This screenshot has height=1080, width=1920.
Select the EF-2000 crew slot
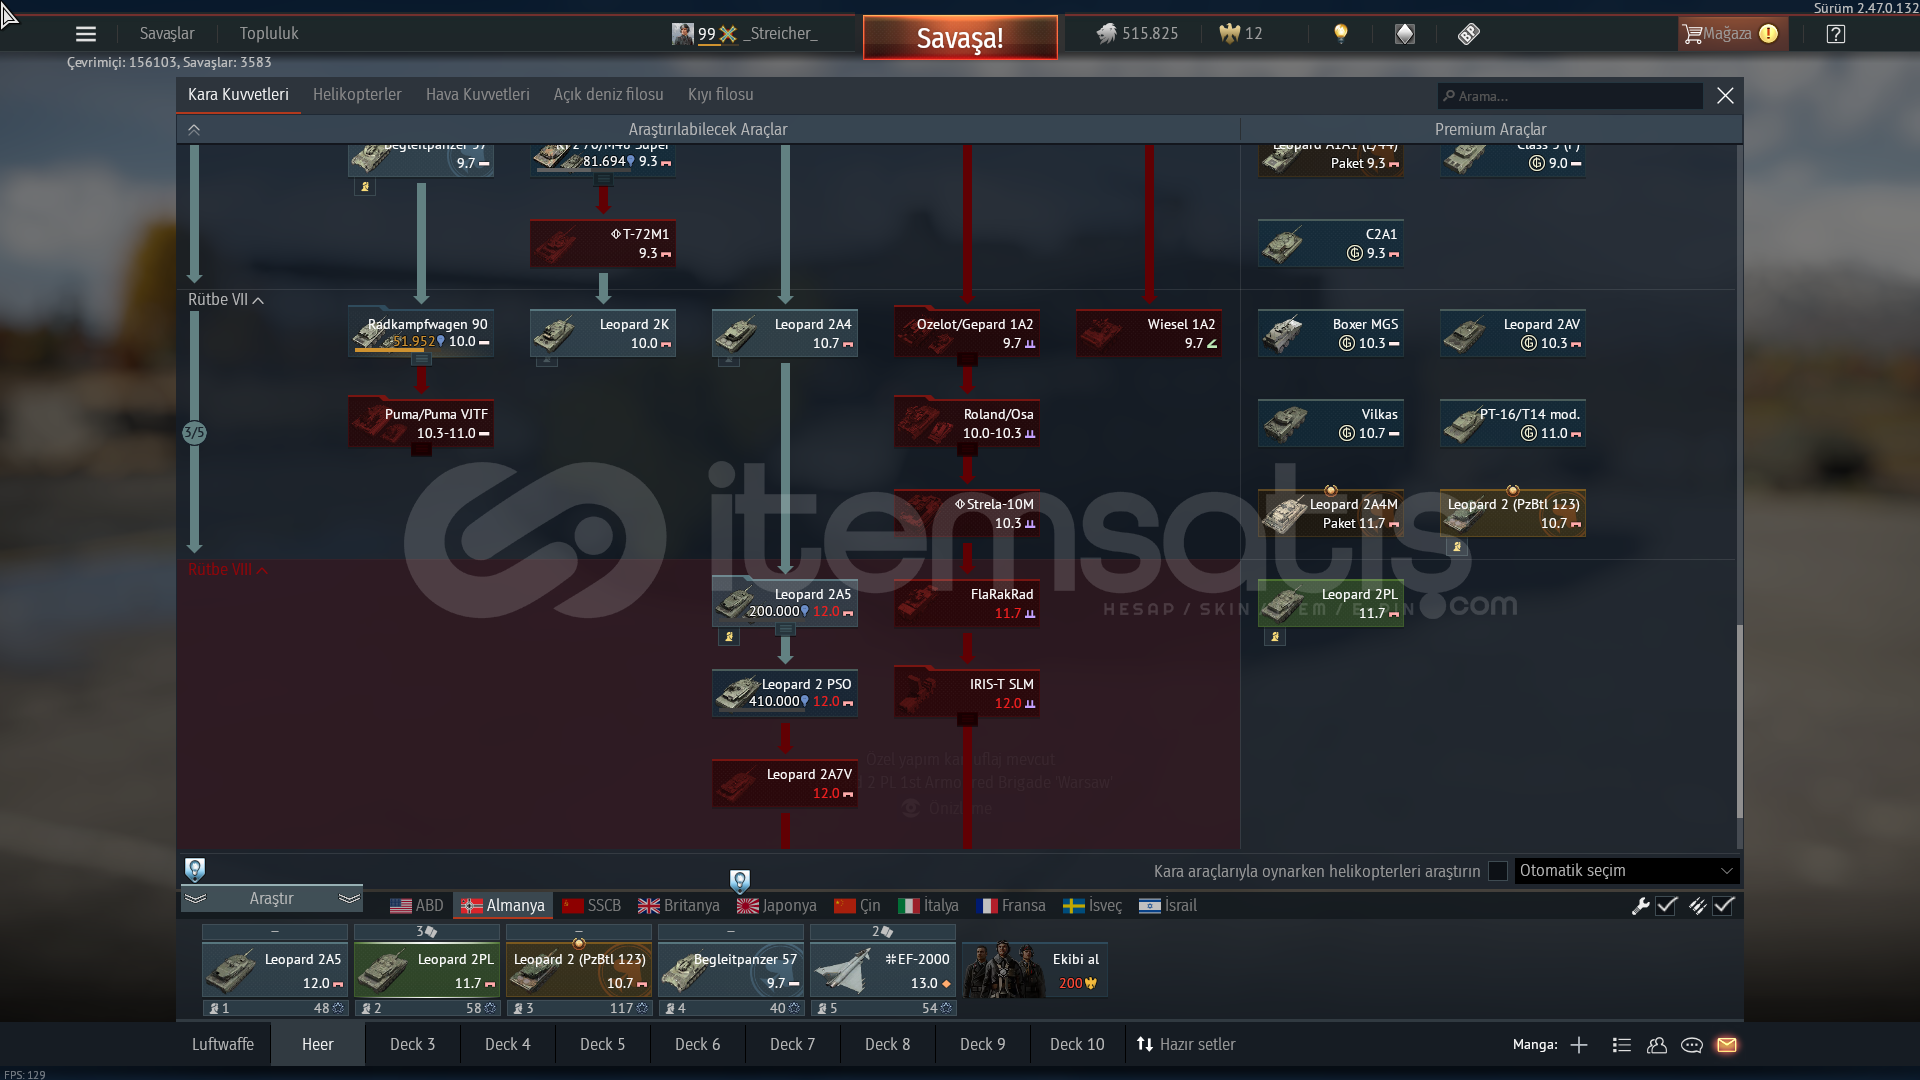point(883,970)
